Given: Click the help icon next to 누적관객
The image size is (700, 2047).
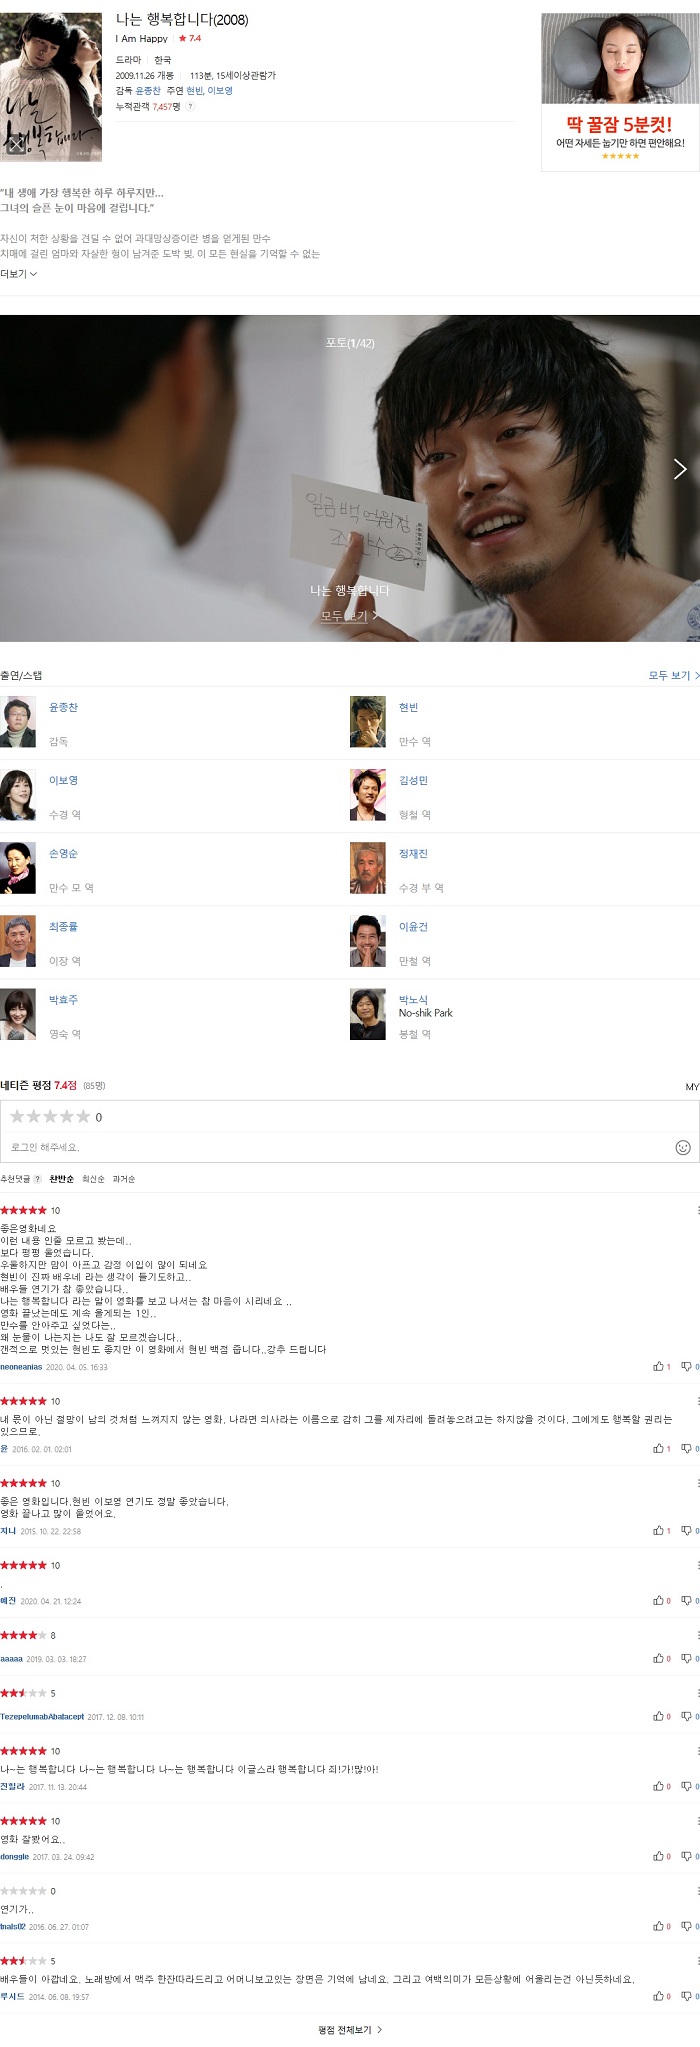Looking at the screenshot, I should pyautogui.click(x=191, y=106).
